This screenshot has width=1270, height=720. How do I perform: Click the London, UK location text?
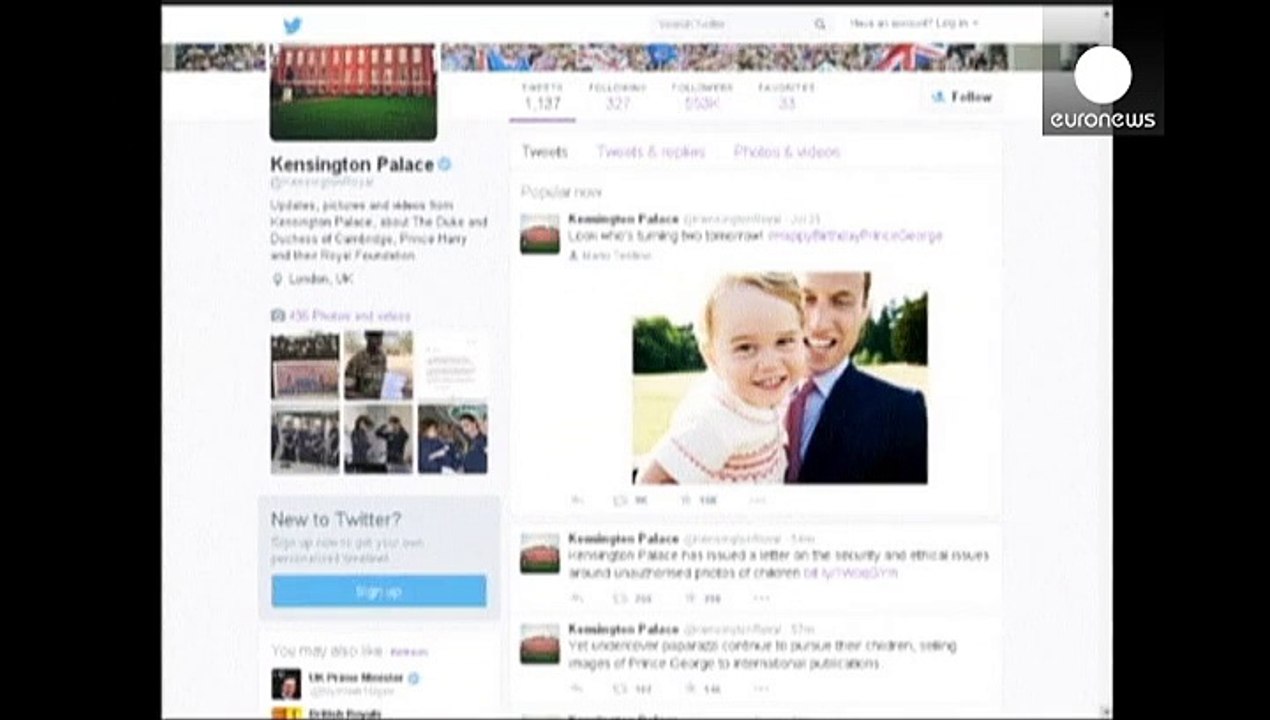pyautogui.click(x=320, y=280)
